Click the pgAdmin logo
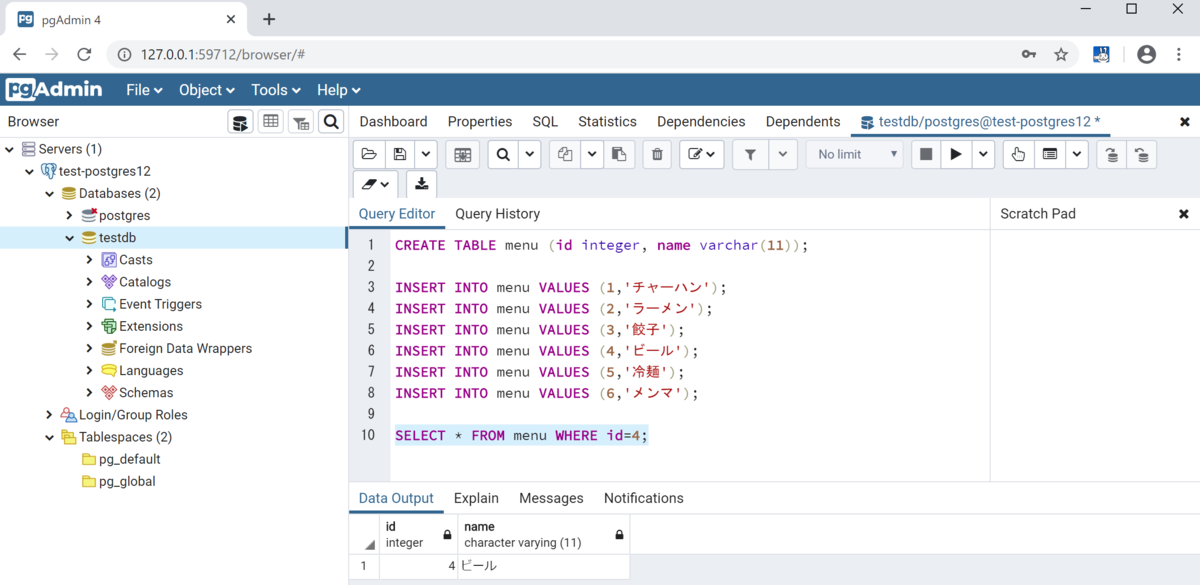 [x=54, y=90]
